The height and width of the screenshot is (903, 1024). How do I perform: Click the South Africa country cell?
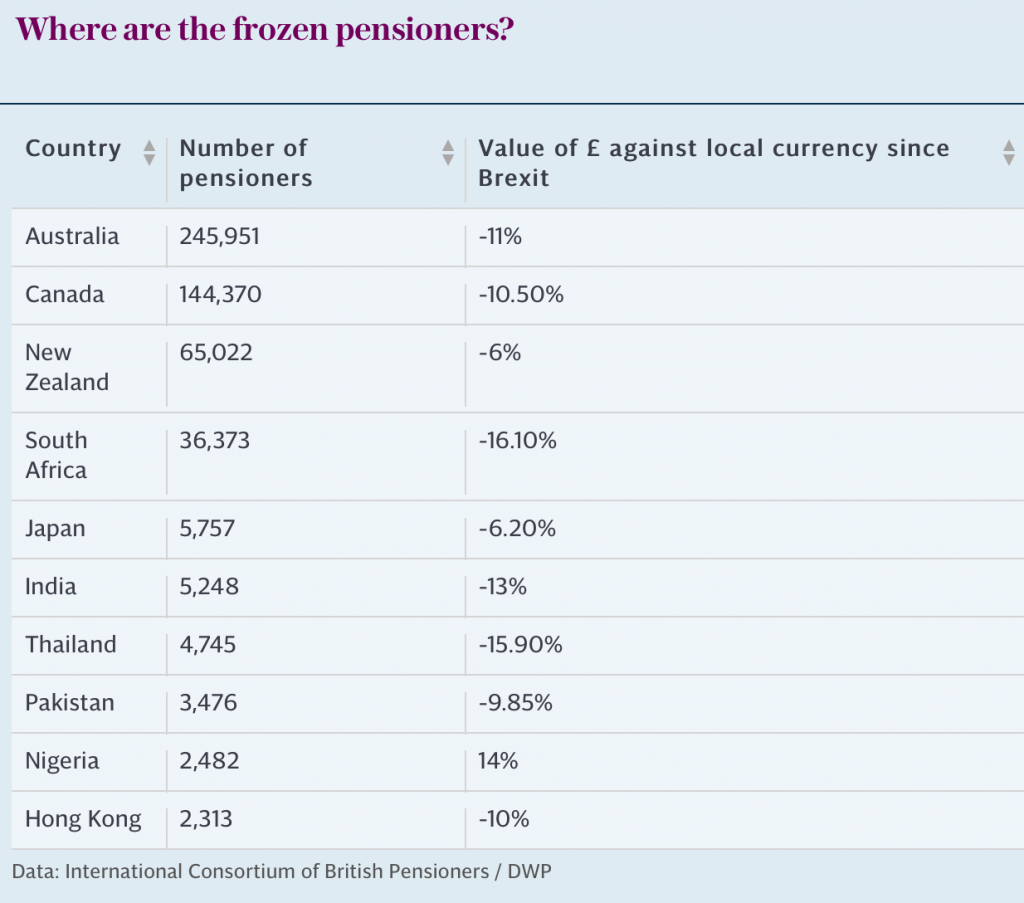(x=56, y=455)
